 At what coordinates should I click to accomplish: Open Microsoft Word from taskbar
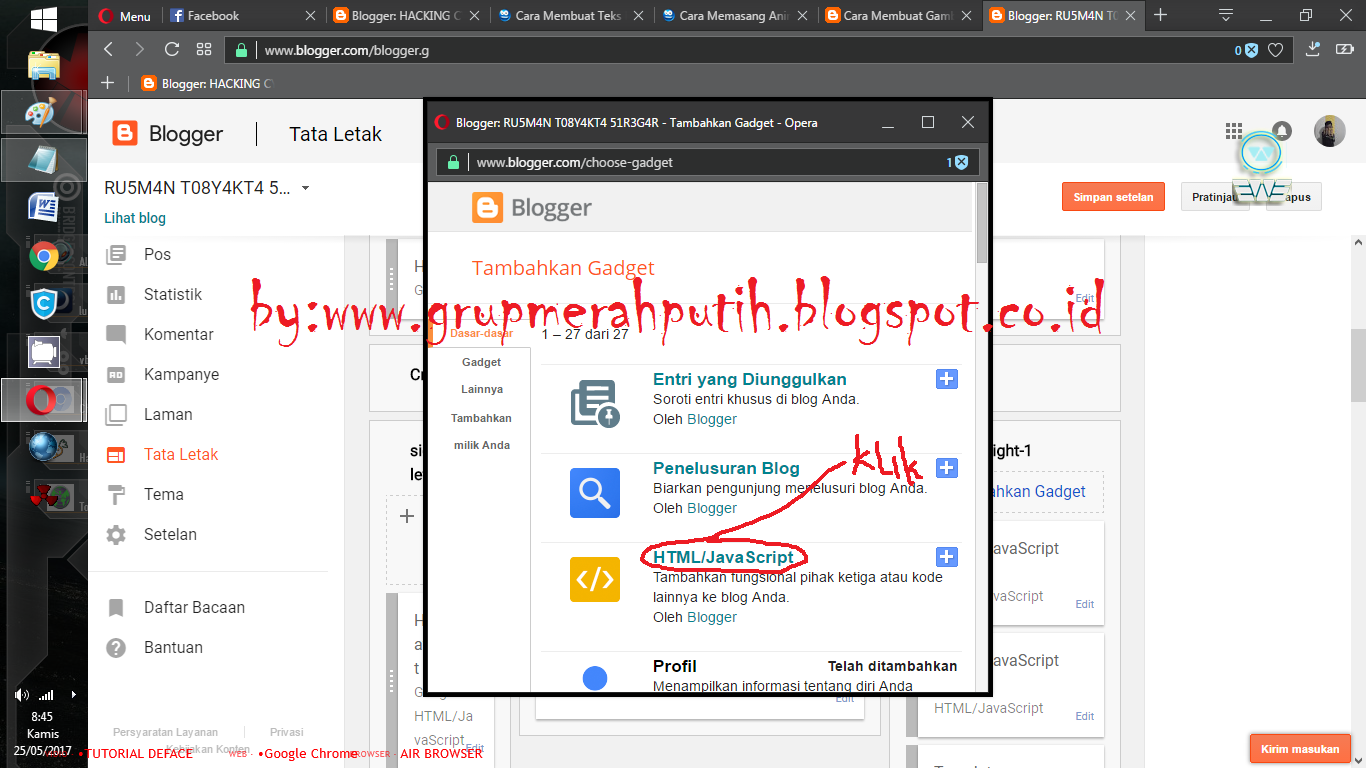tap(43, 207)
